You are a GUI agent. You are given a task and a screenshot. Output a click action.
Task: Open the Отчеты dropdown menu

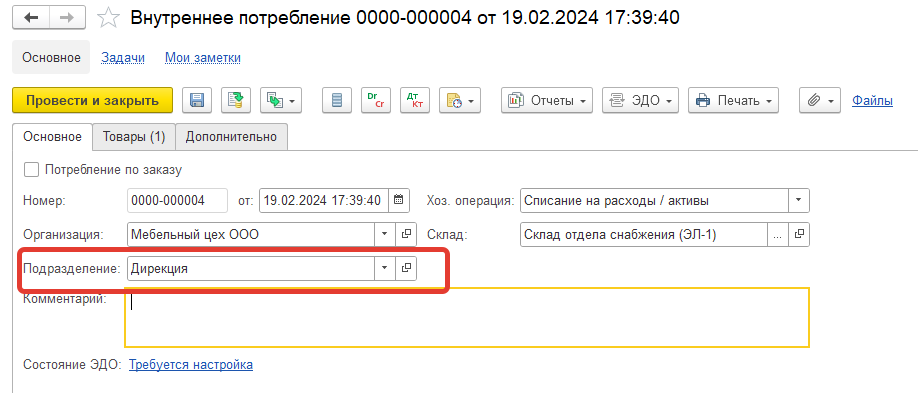click(x=547, y=100)
